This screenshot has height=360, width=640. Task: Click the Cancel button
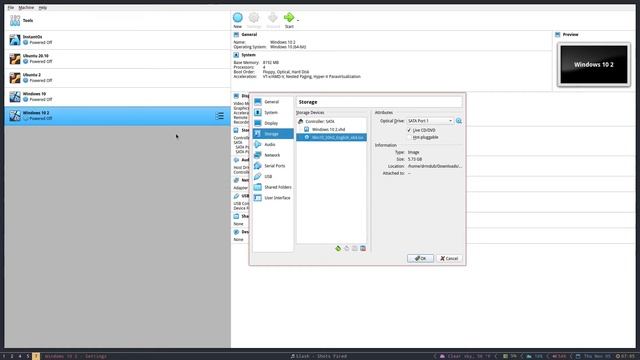pos(449,258)
